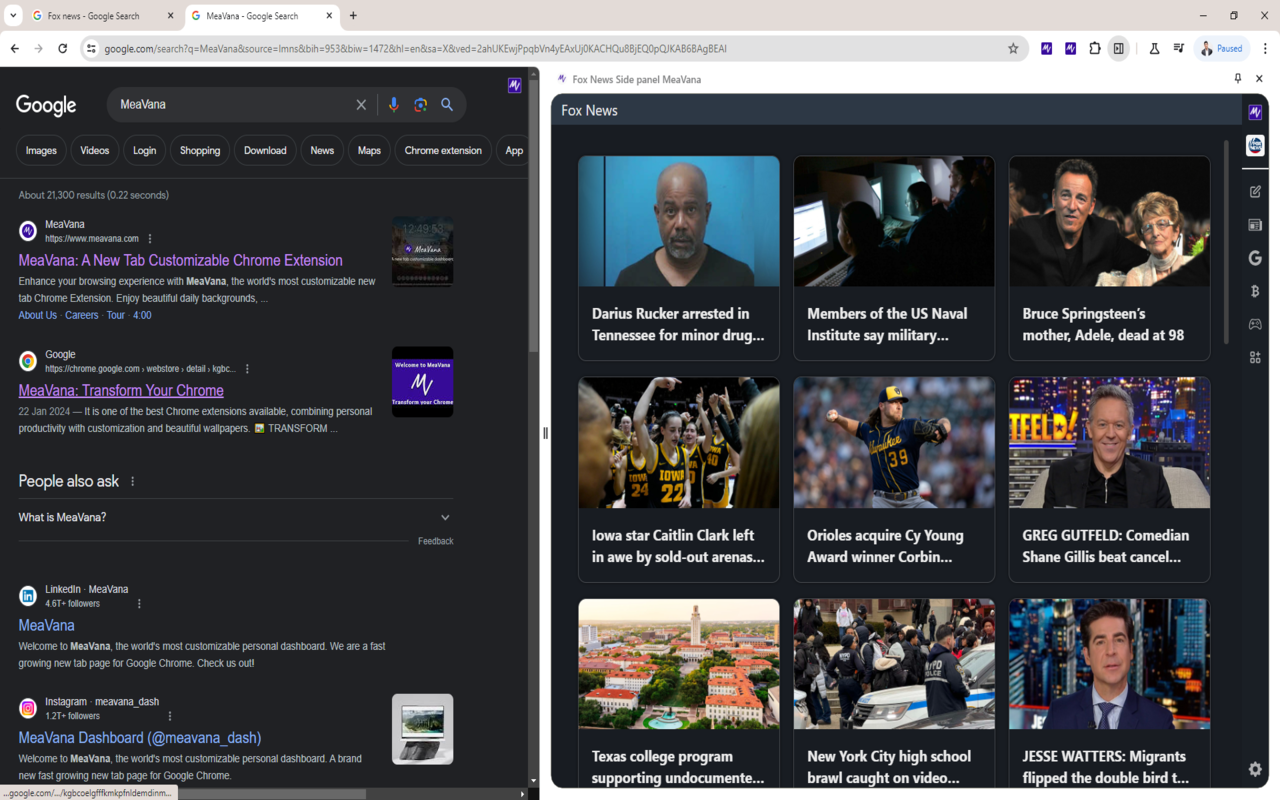
Task: Click the Google logo
Action: (x=46, y=105)
